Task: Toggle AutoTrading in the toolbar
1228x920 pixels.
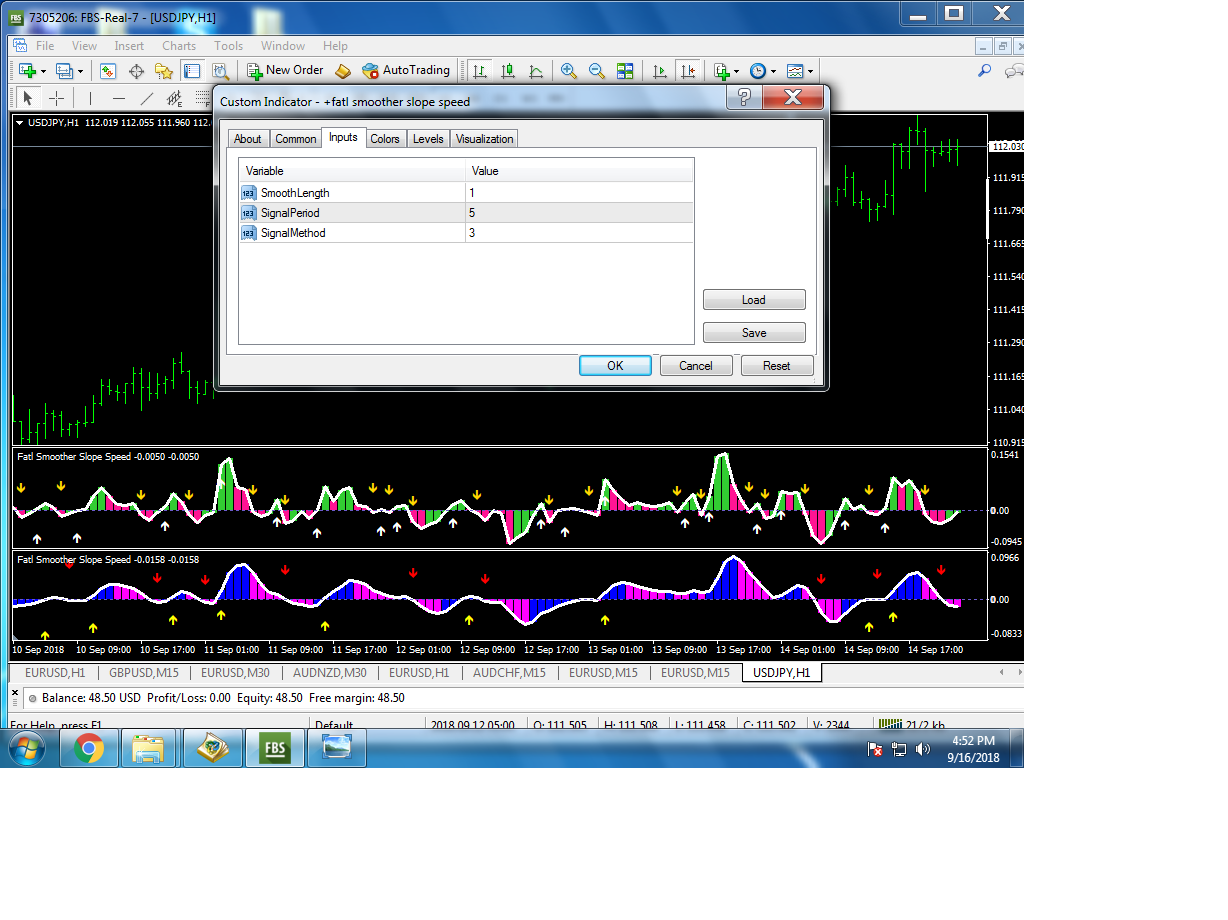Action: 406,71
